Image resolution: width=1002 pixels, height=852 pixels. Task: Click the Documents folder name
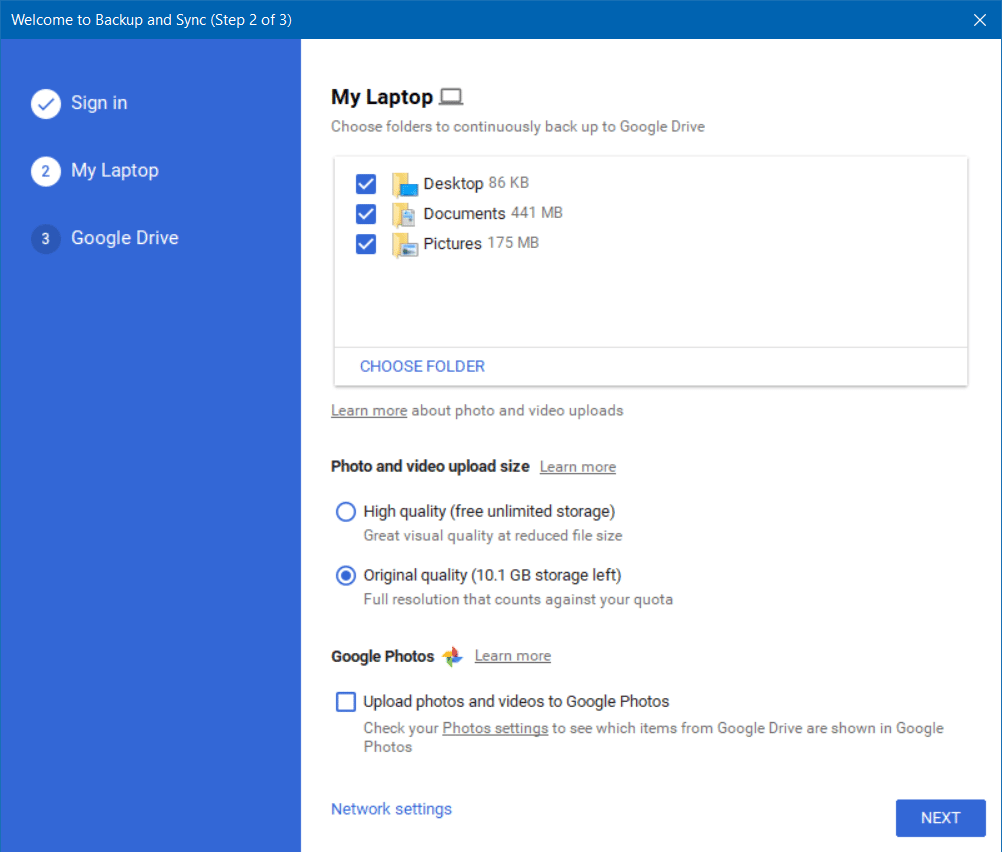point(465,213)
